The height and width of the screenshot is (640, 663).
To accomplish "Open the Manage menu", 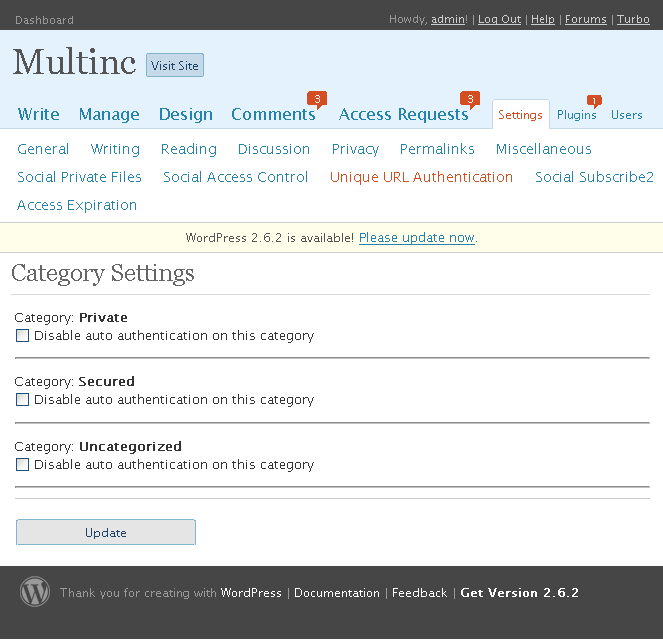I will pos(109,114).
